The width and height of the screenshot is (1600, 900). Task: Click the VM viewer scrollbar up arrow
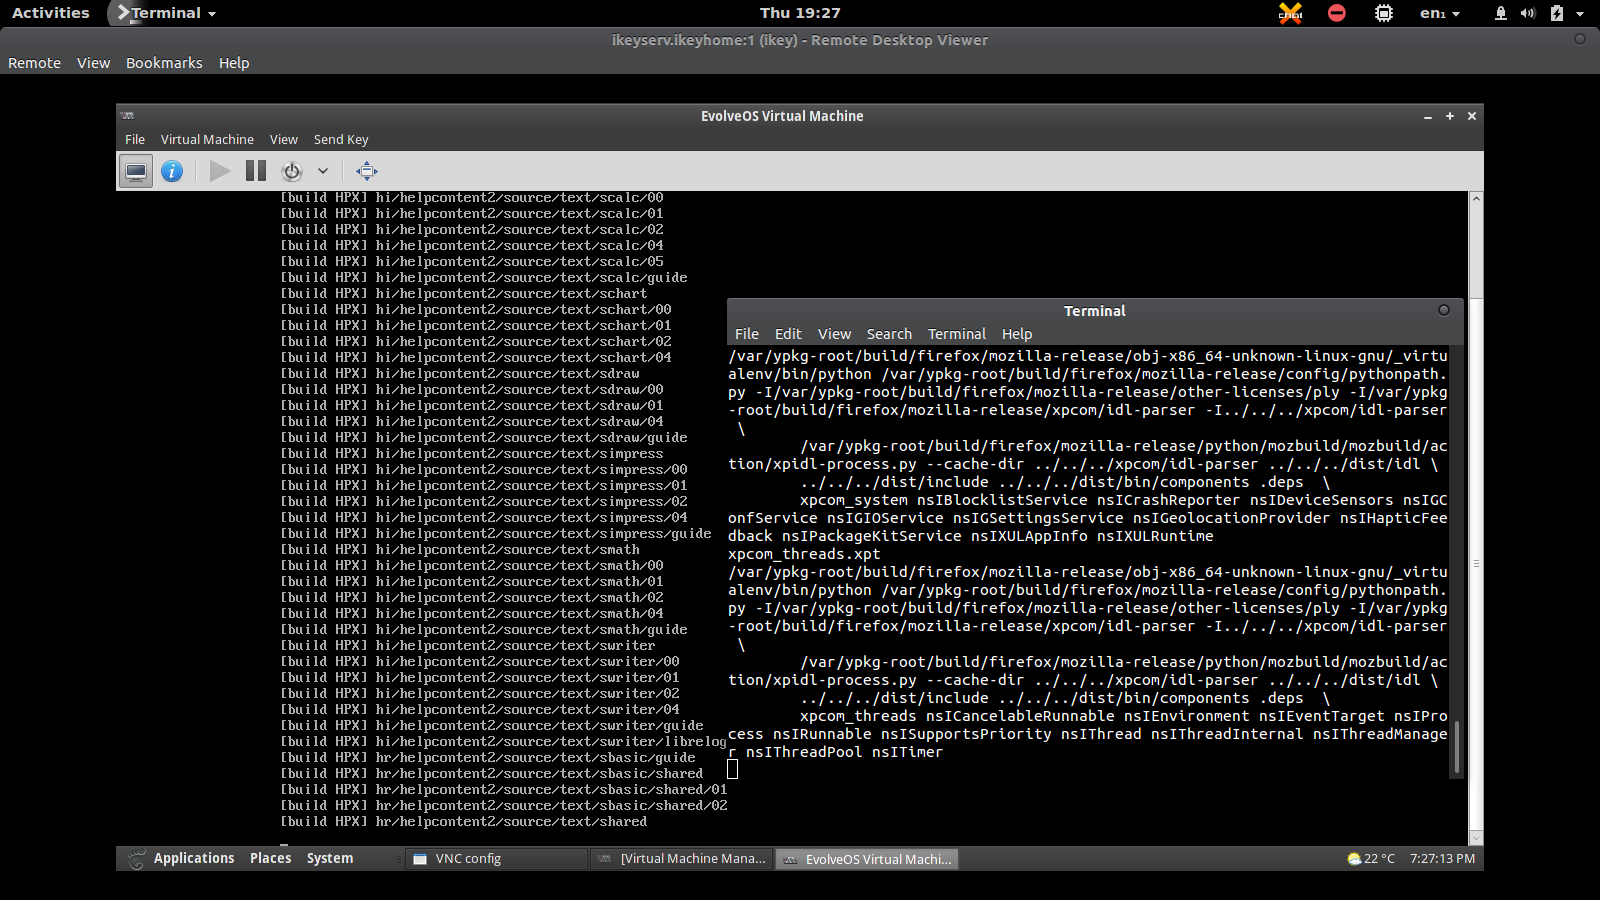(x=1476, y=199)
